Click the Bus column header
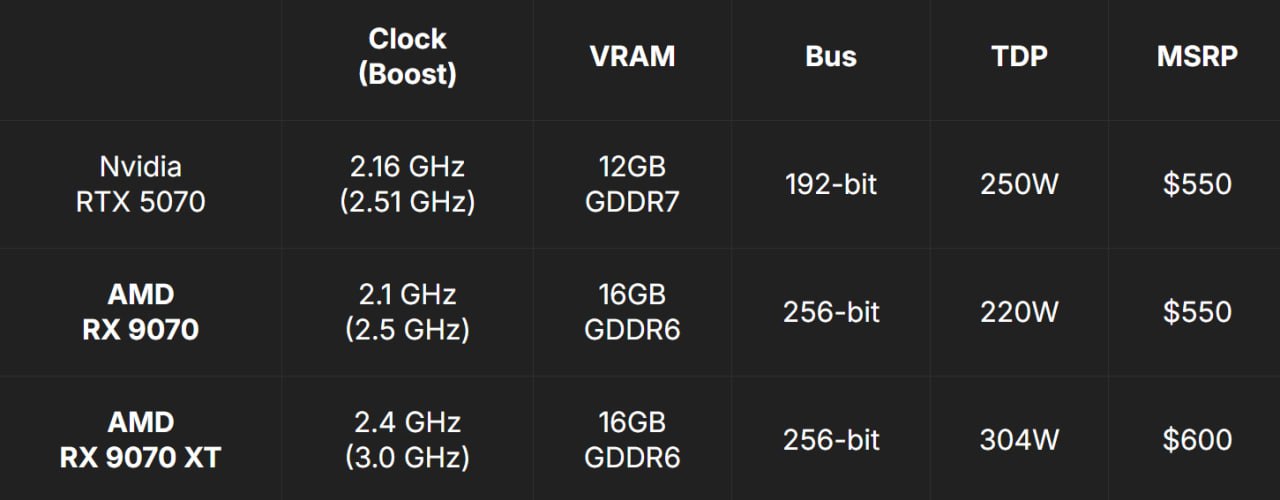 point(831,57)
